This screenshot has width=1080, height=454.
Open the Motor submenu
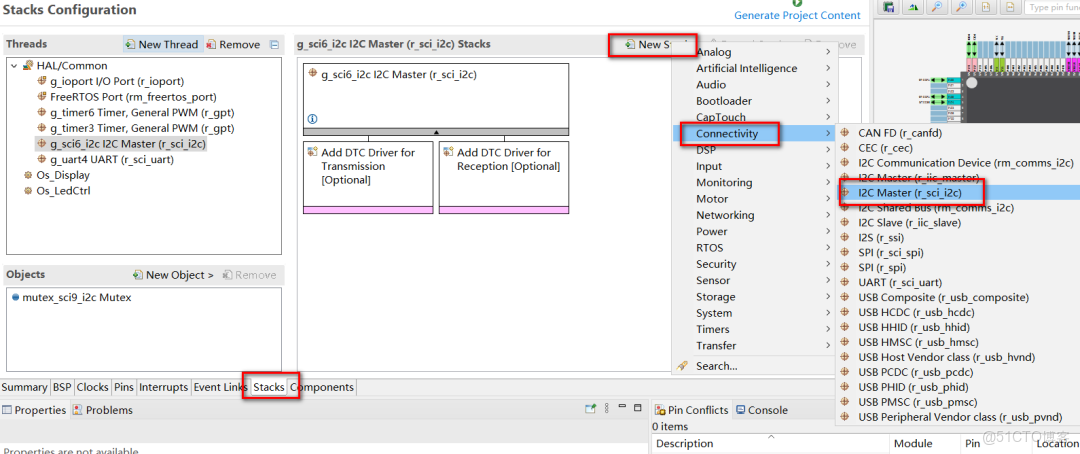(754, 198)
